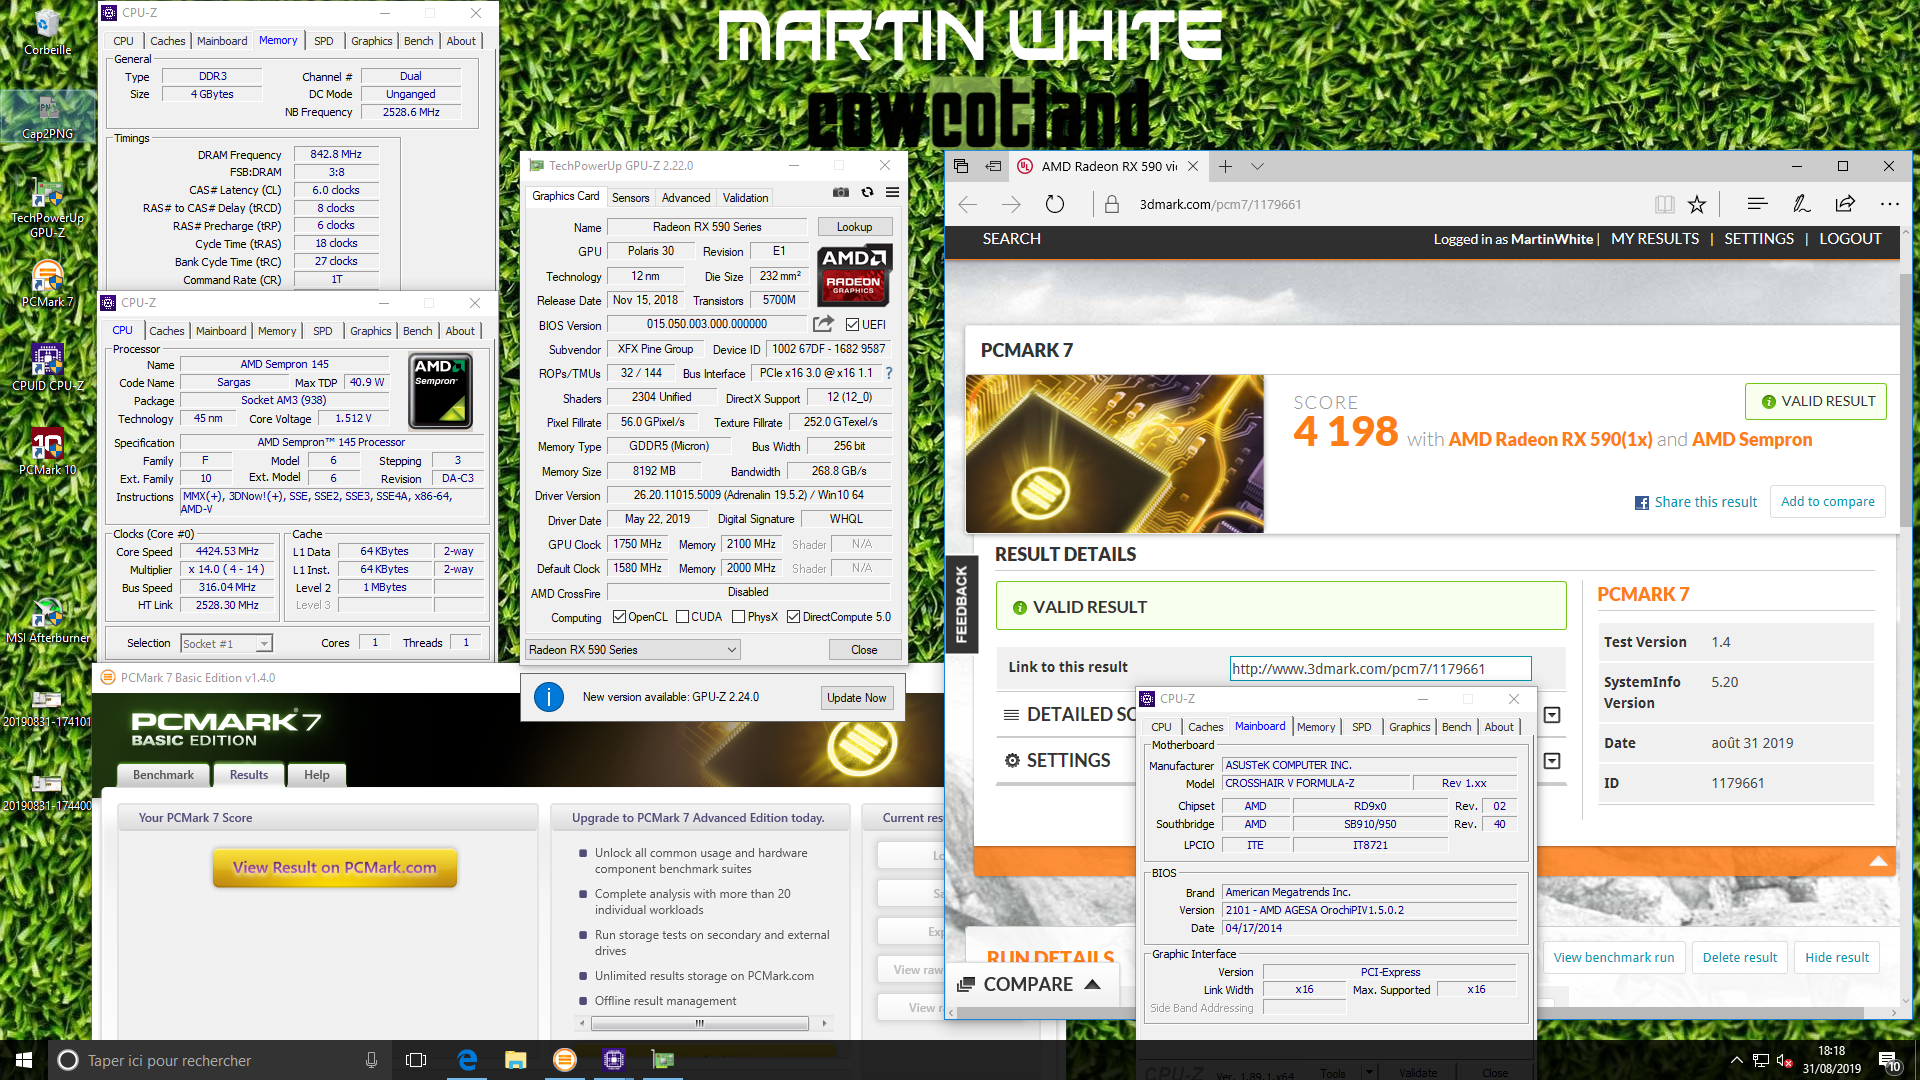Click browser back arrow

pos(967,204)
